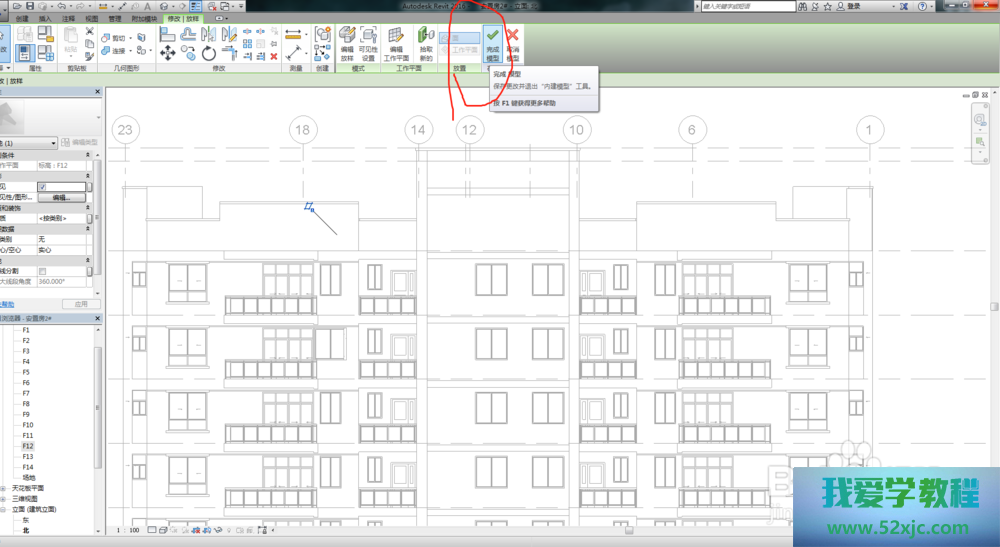
Task: Toggle the Segmented path checkbox in Properties
Action: 42,271
